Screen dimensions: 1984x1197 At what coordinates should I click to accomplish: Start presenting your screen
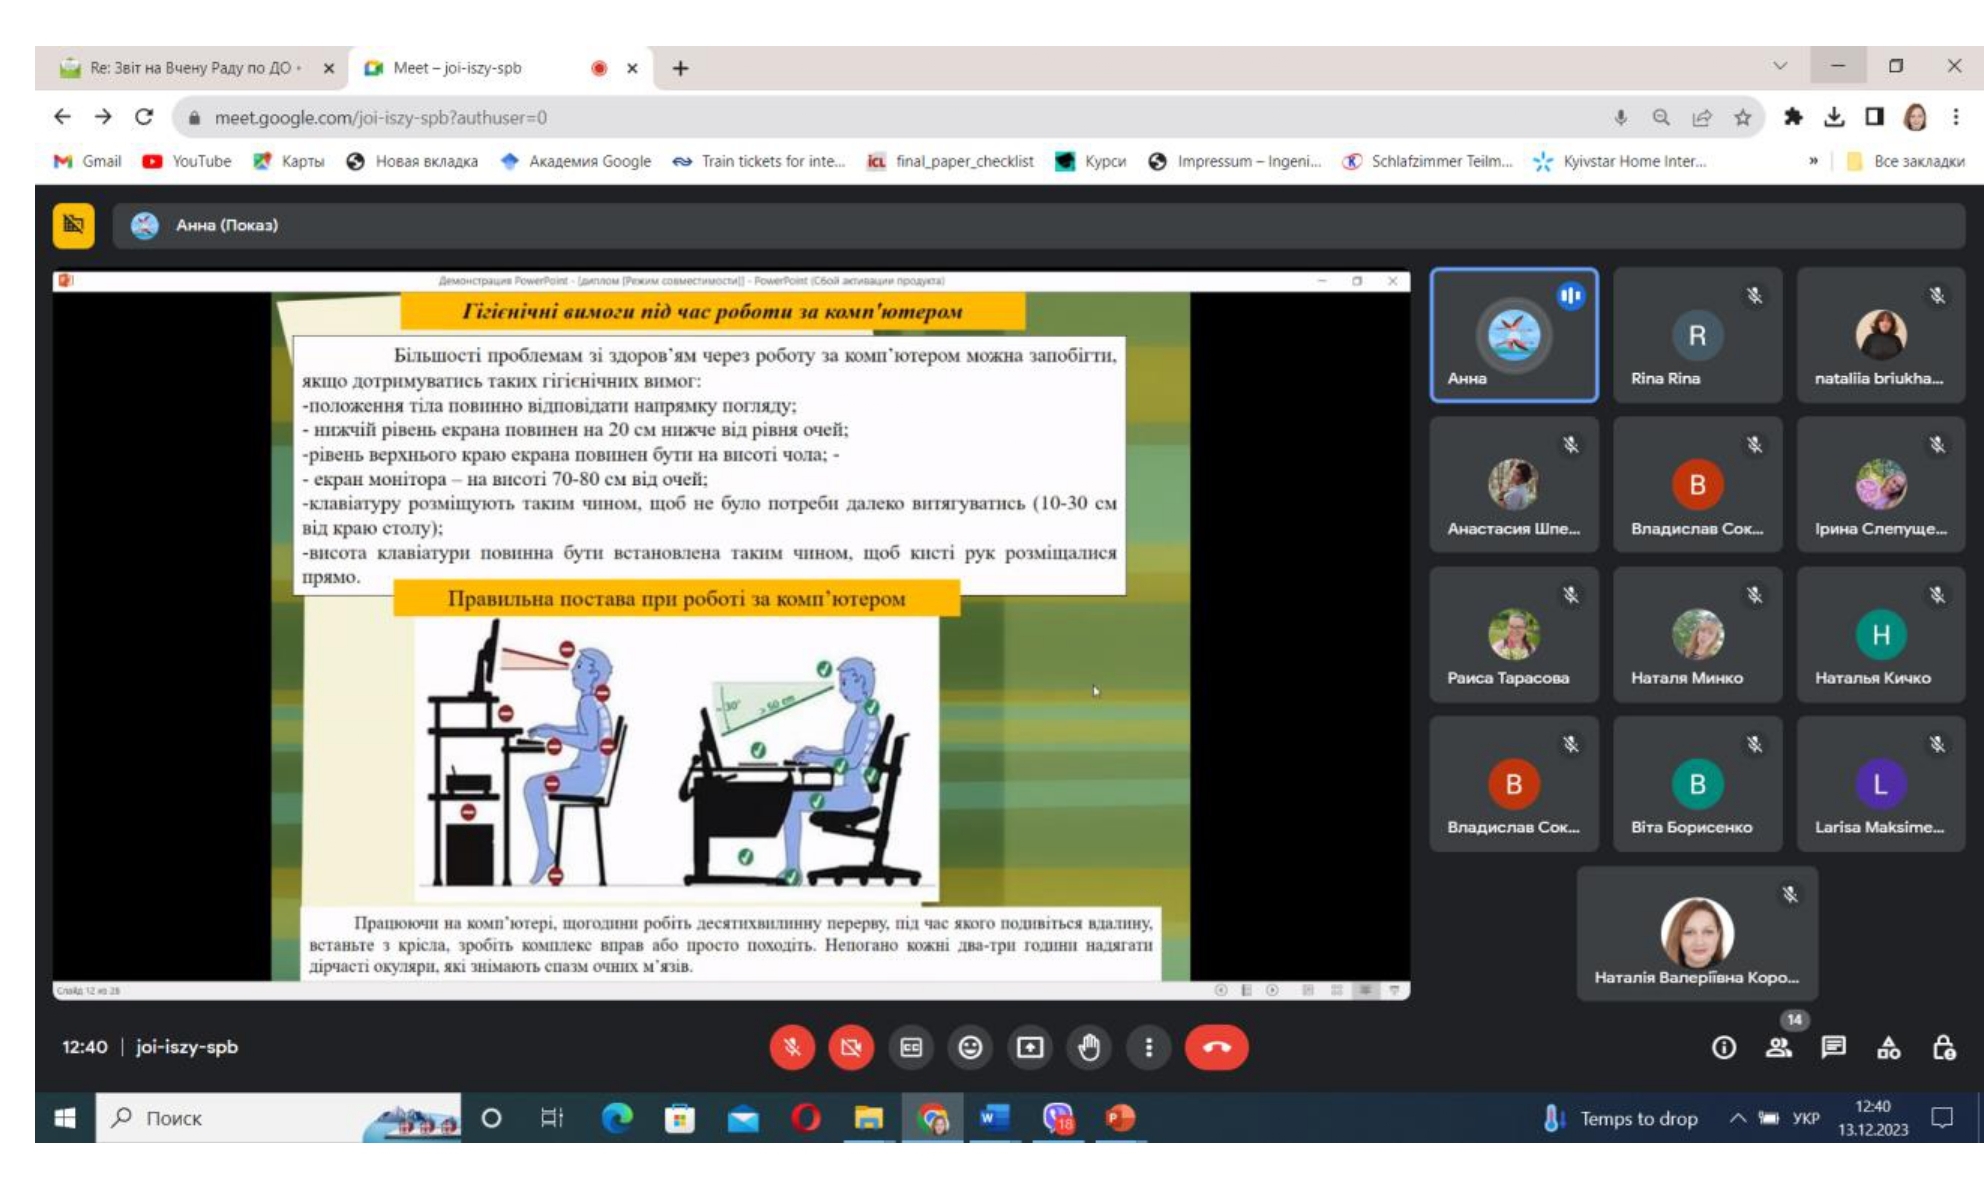[1030, 1047]
